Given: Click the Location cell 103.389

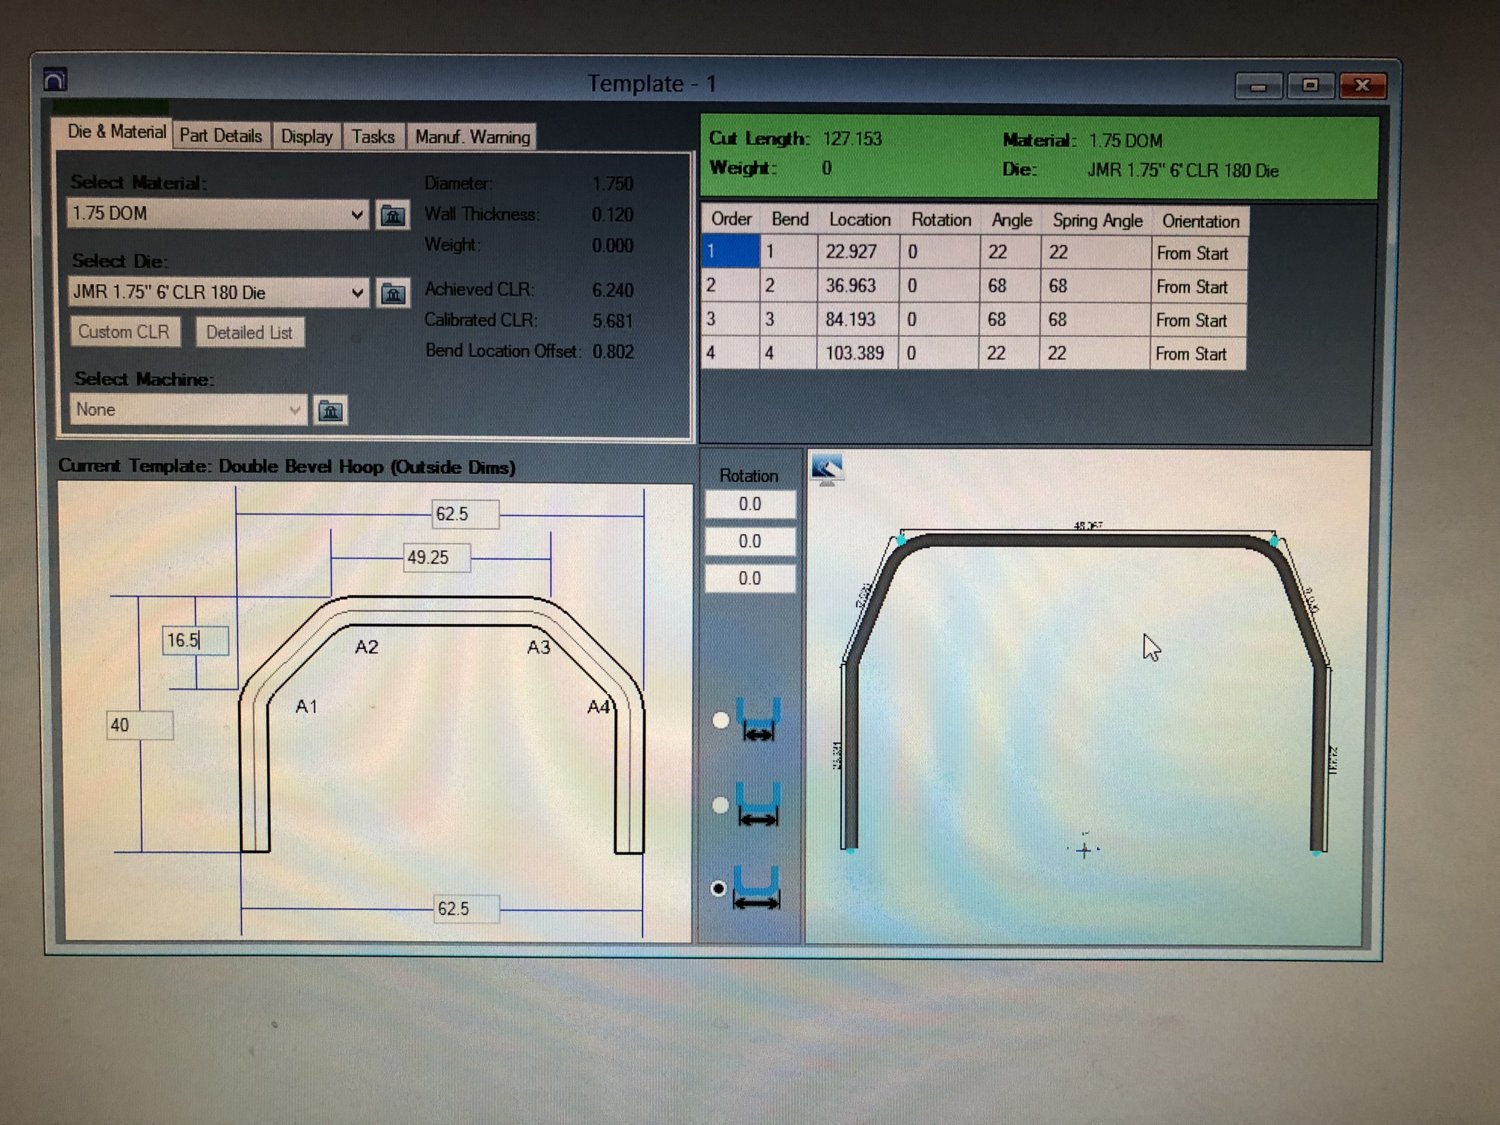Looking at the screenshot, I should pos(857,353).
